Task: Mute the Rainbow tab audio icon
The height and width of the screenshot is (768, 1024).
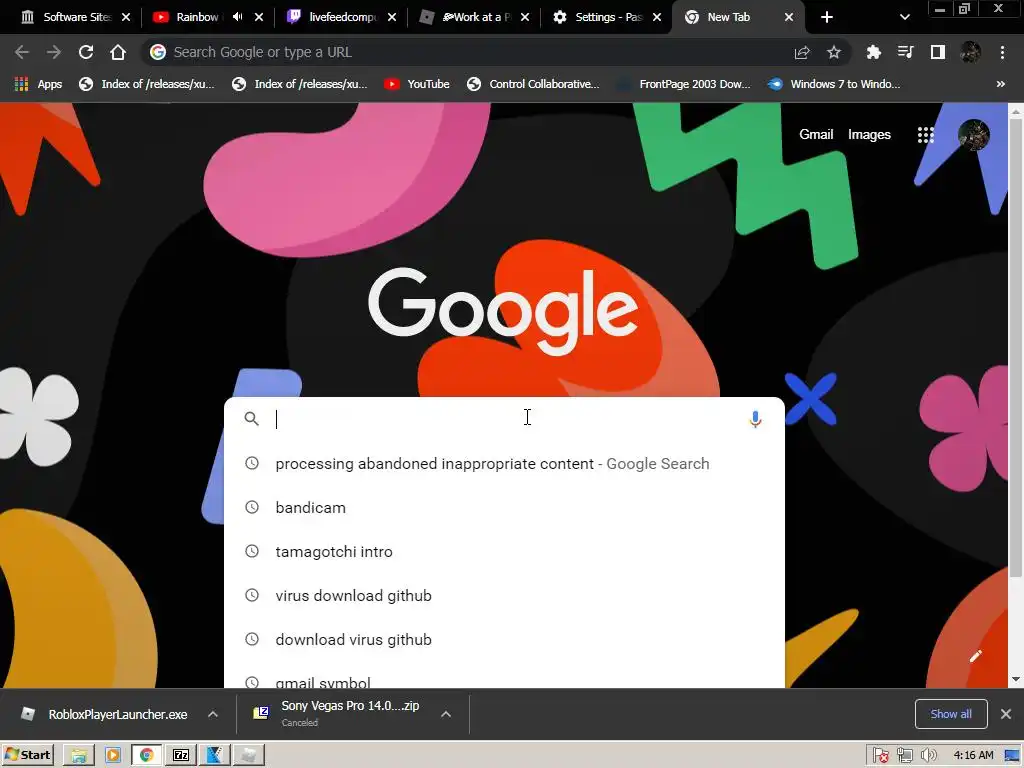Action: pyautogui.click(x=237, y=17)
